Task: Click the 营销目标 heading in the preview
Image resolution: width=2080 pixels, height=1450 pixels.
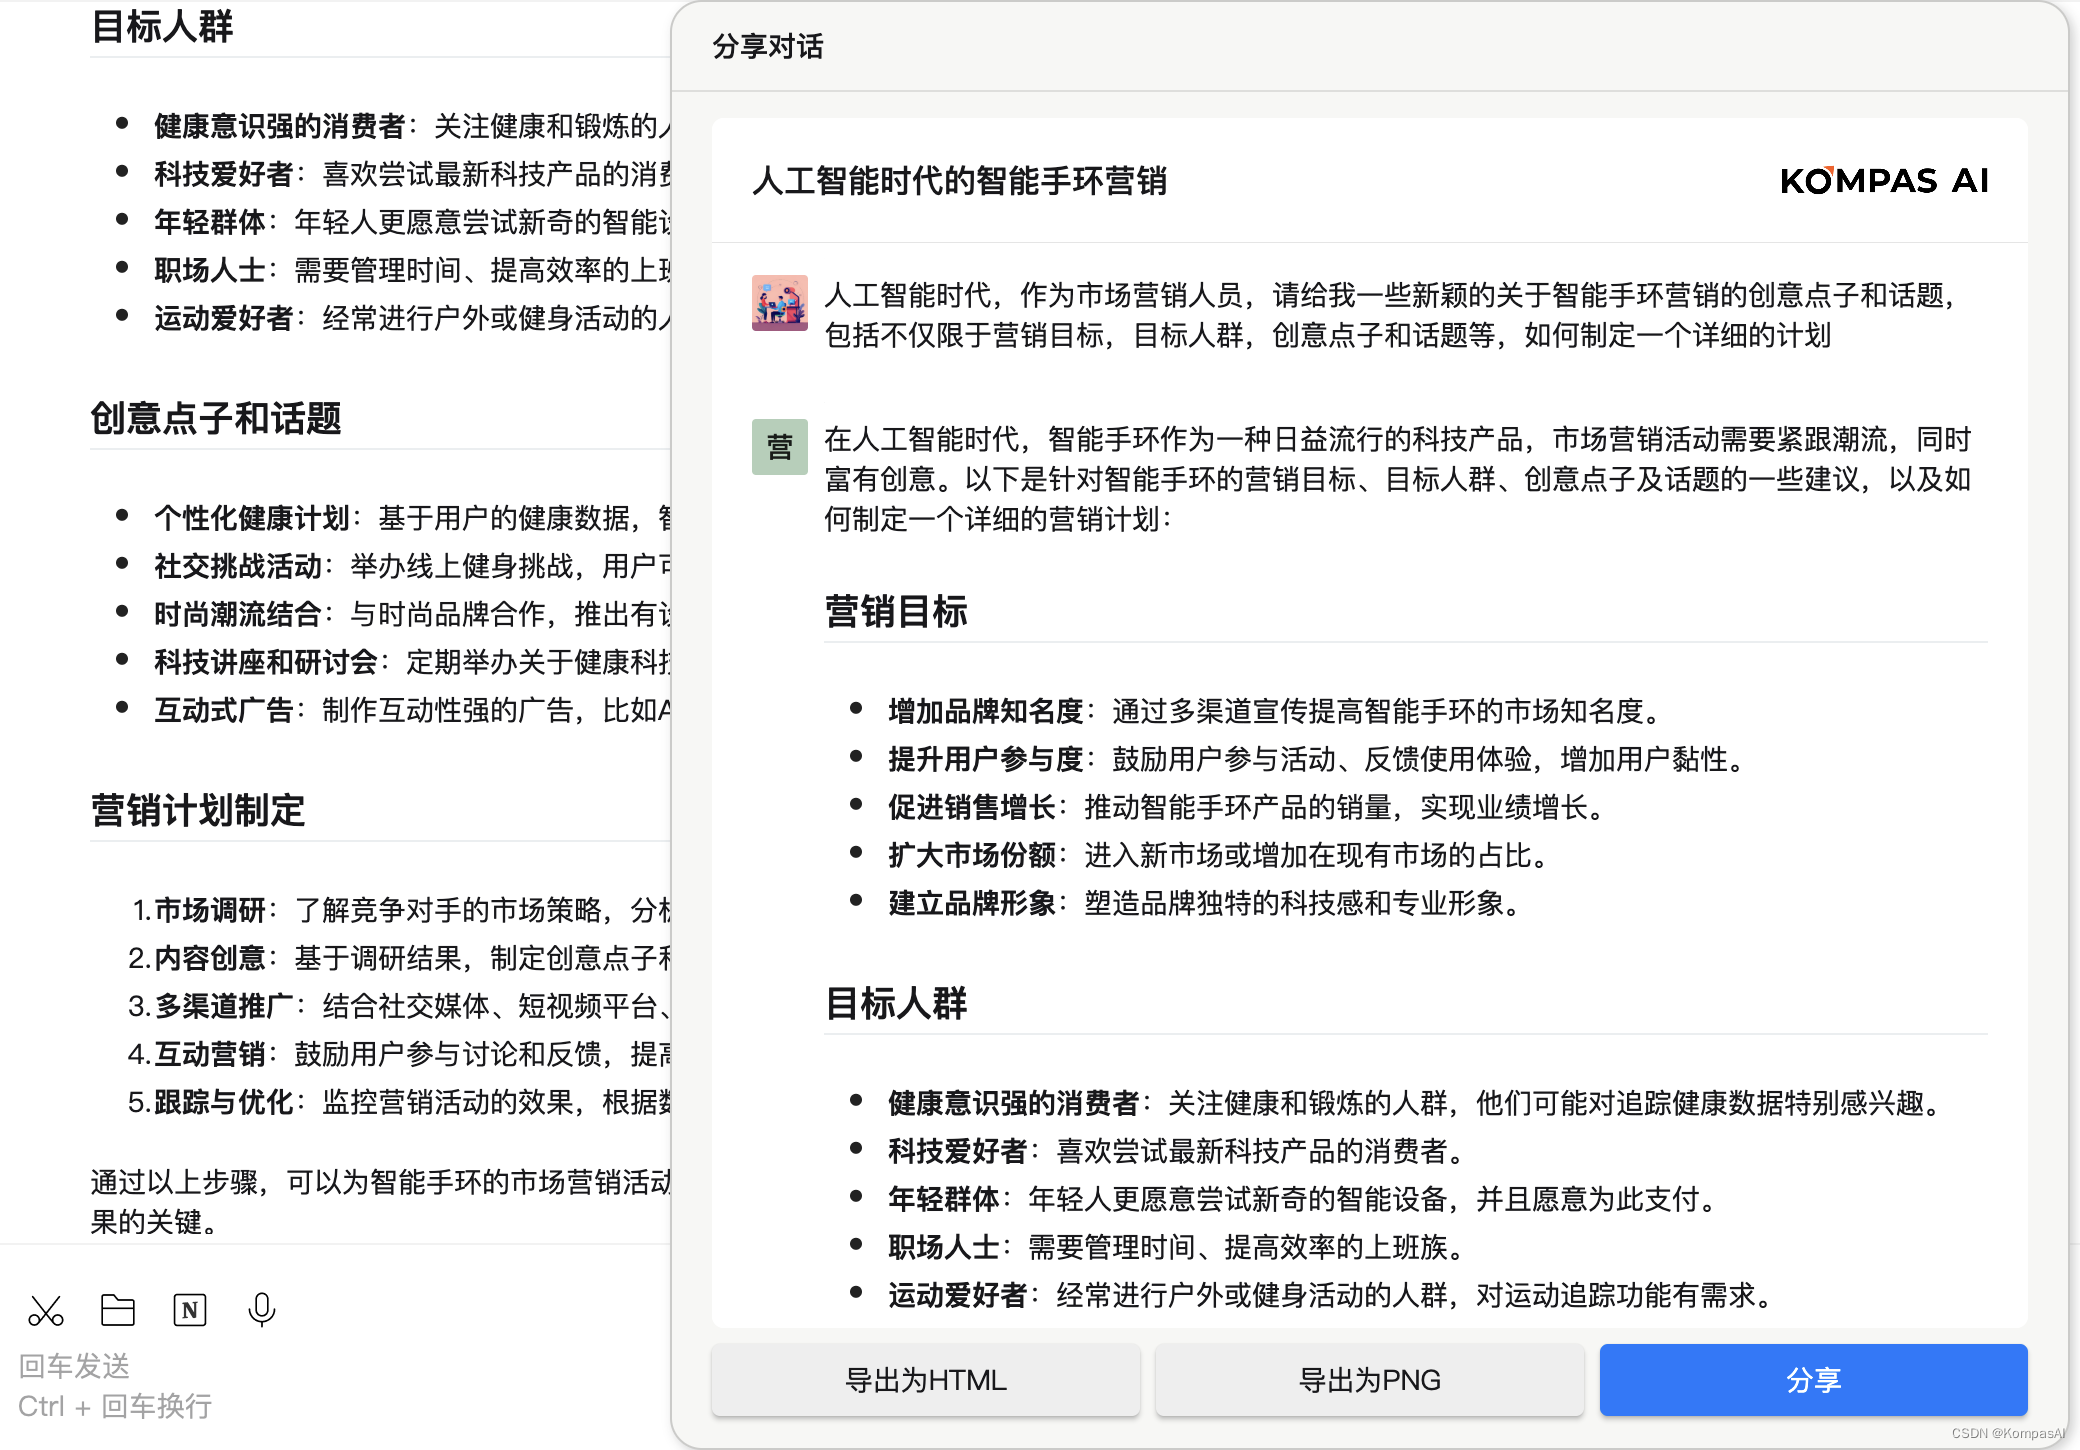Action: coord(896,611)
